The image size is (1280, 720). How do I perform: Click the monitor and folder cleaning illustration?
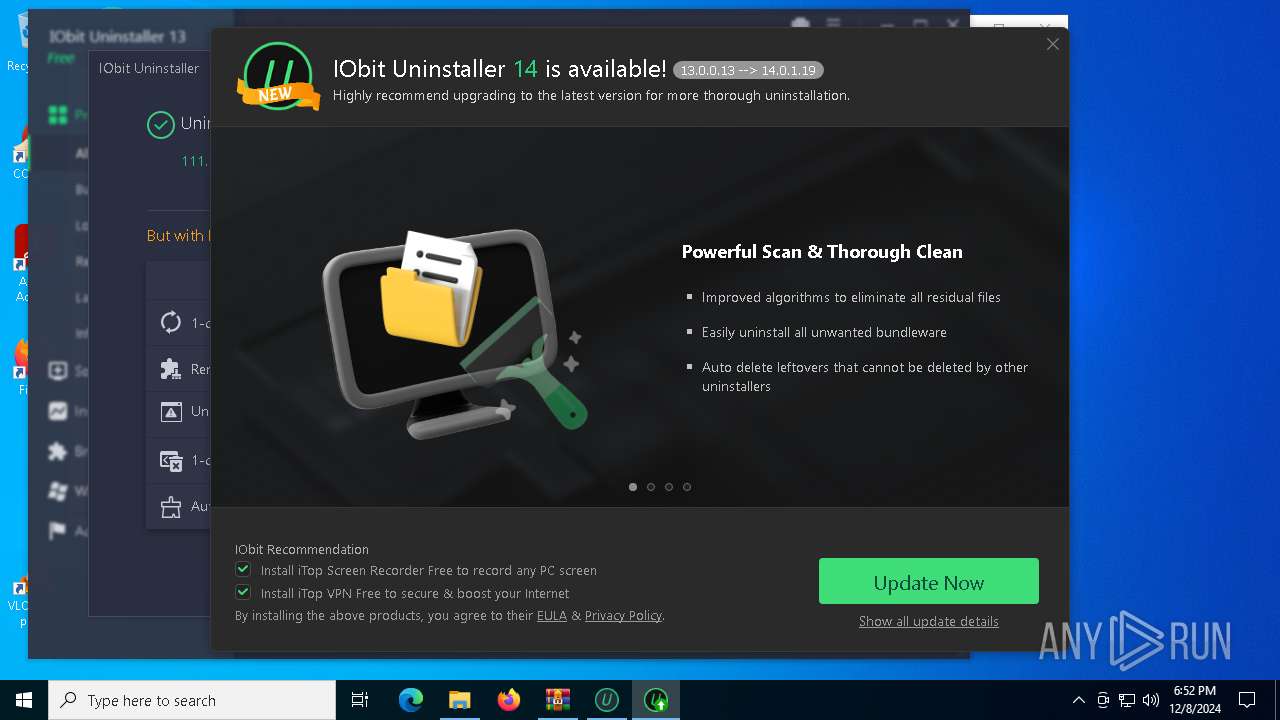click(453, 333)
